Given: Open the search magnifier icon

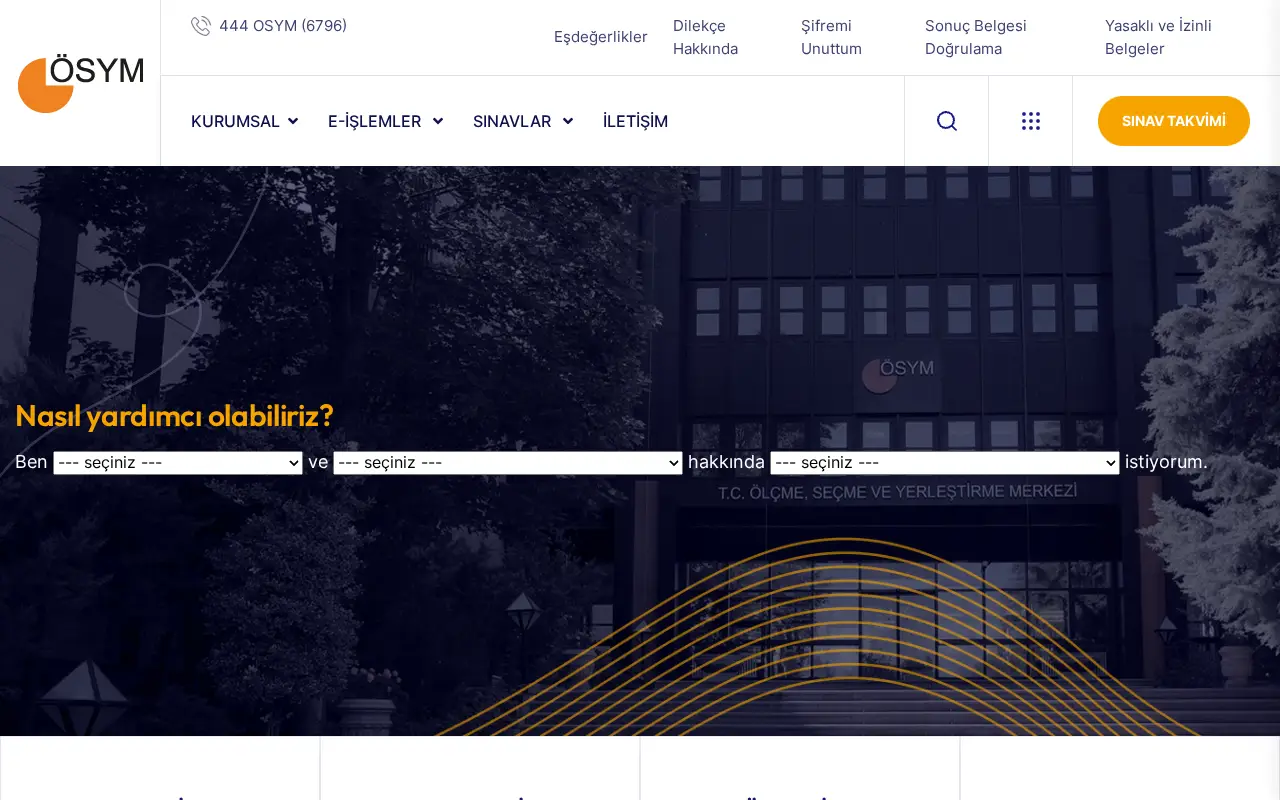Looking at the screenshot, I should [x=947, y=121].
